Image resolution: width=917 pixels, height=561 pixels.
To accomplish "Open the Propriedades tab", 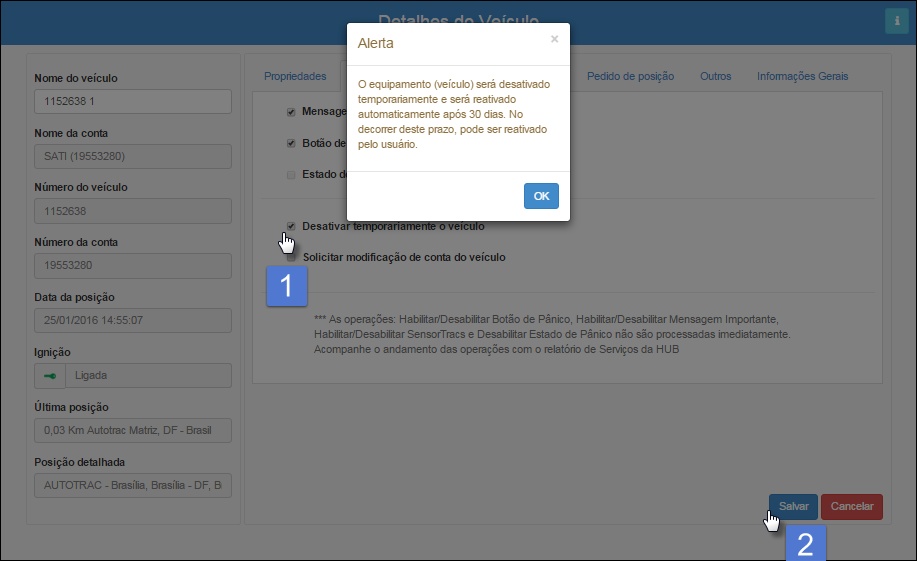I will 295,76.
